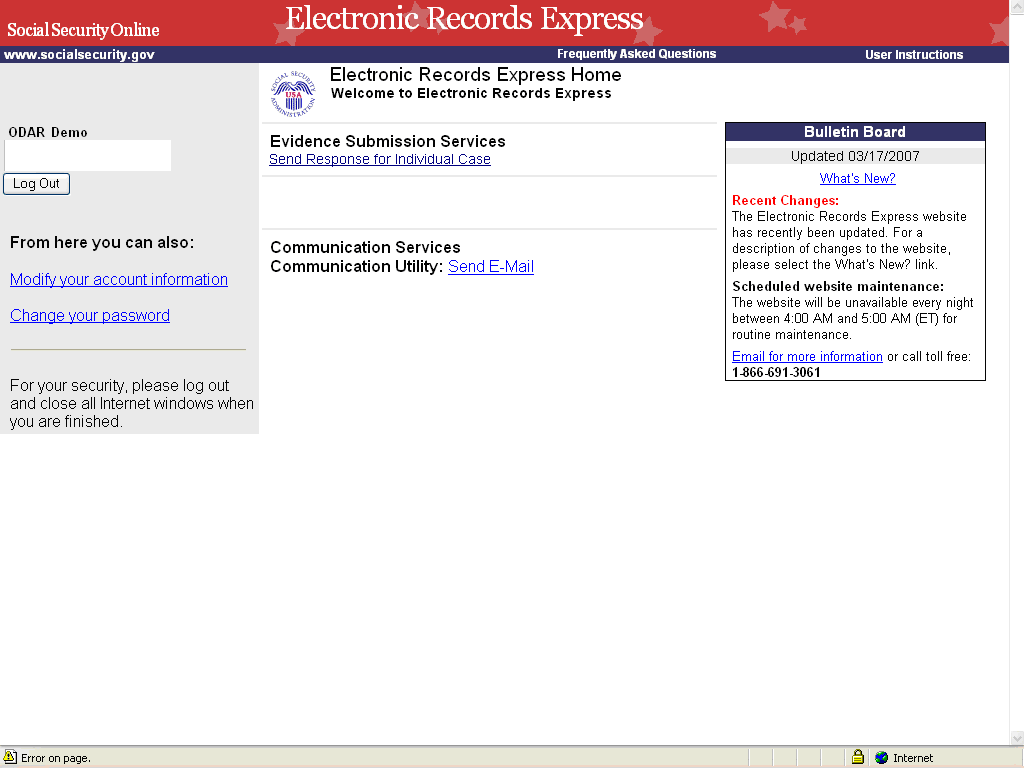Click the Scheduled website maintenance heading
Image resolution: width=1024 pixels, height=768 pixels.
point(838,287)
